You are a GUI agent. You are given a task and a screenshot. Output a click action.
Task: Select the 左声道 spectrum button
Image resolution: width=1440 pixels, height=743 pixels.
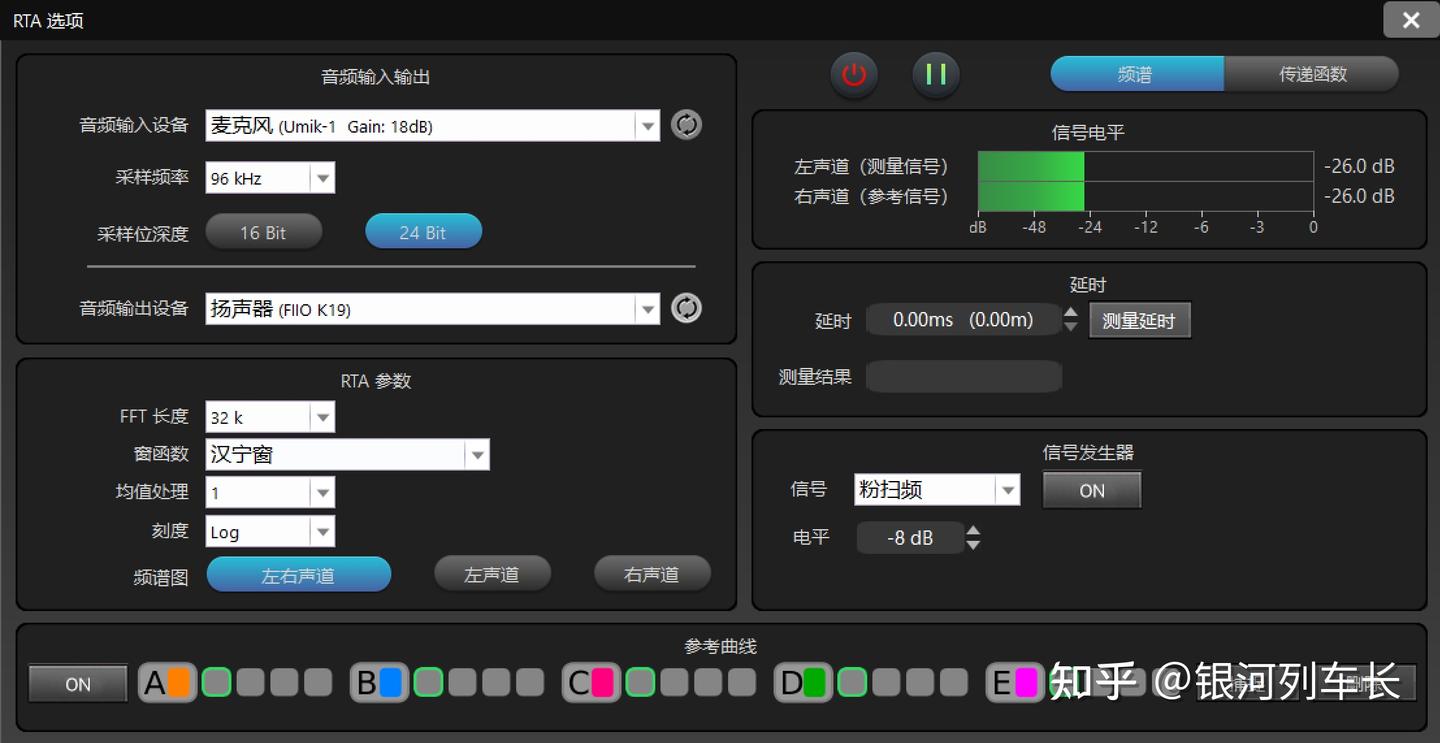[x=492, y=575]
